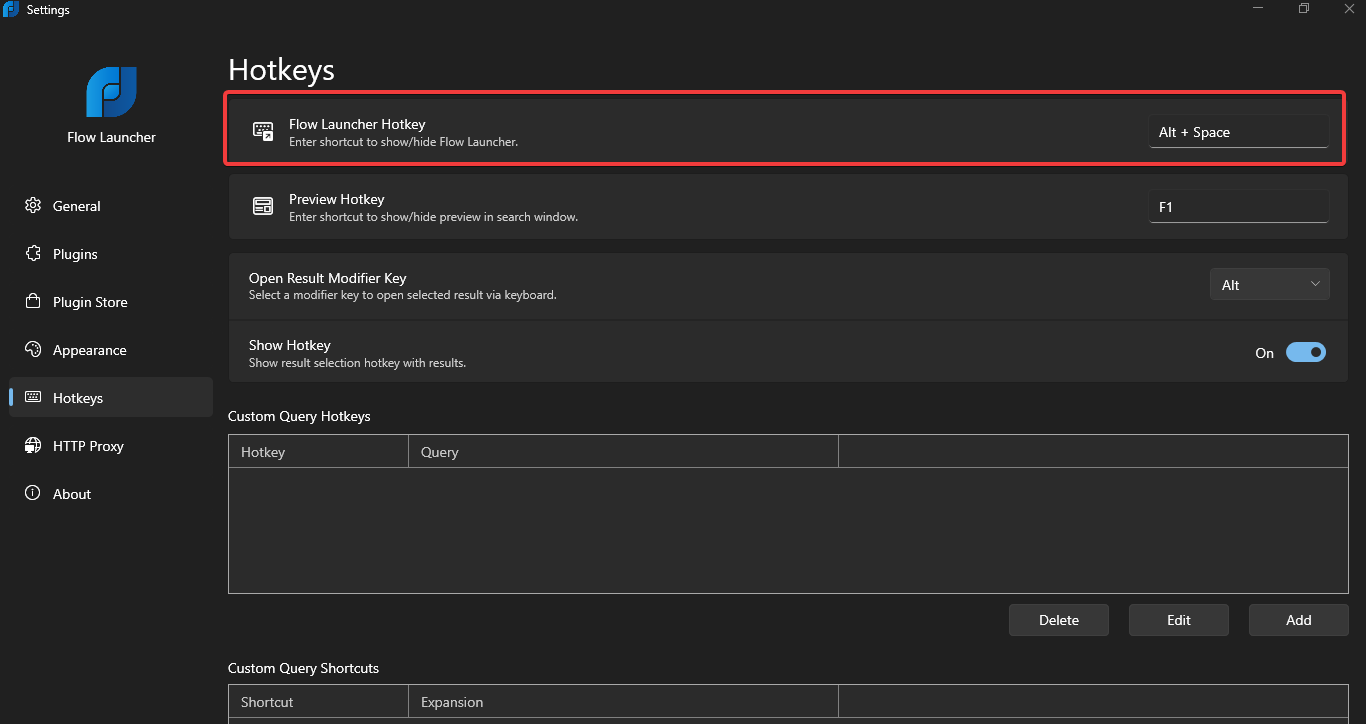Go to the Plugins section
The width and height of the screenshot is (1366, 724).
click(x=111, y=254)
